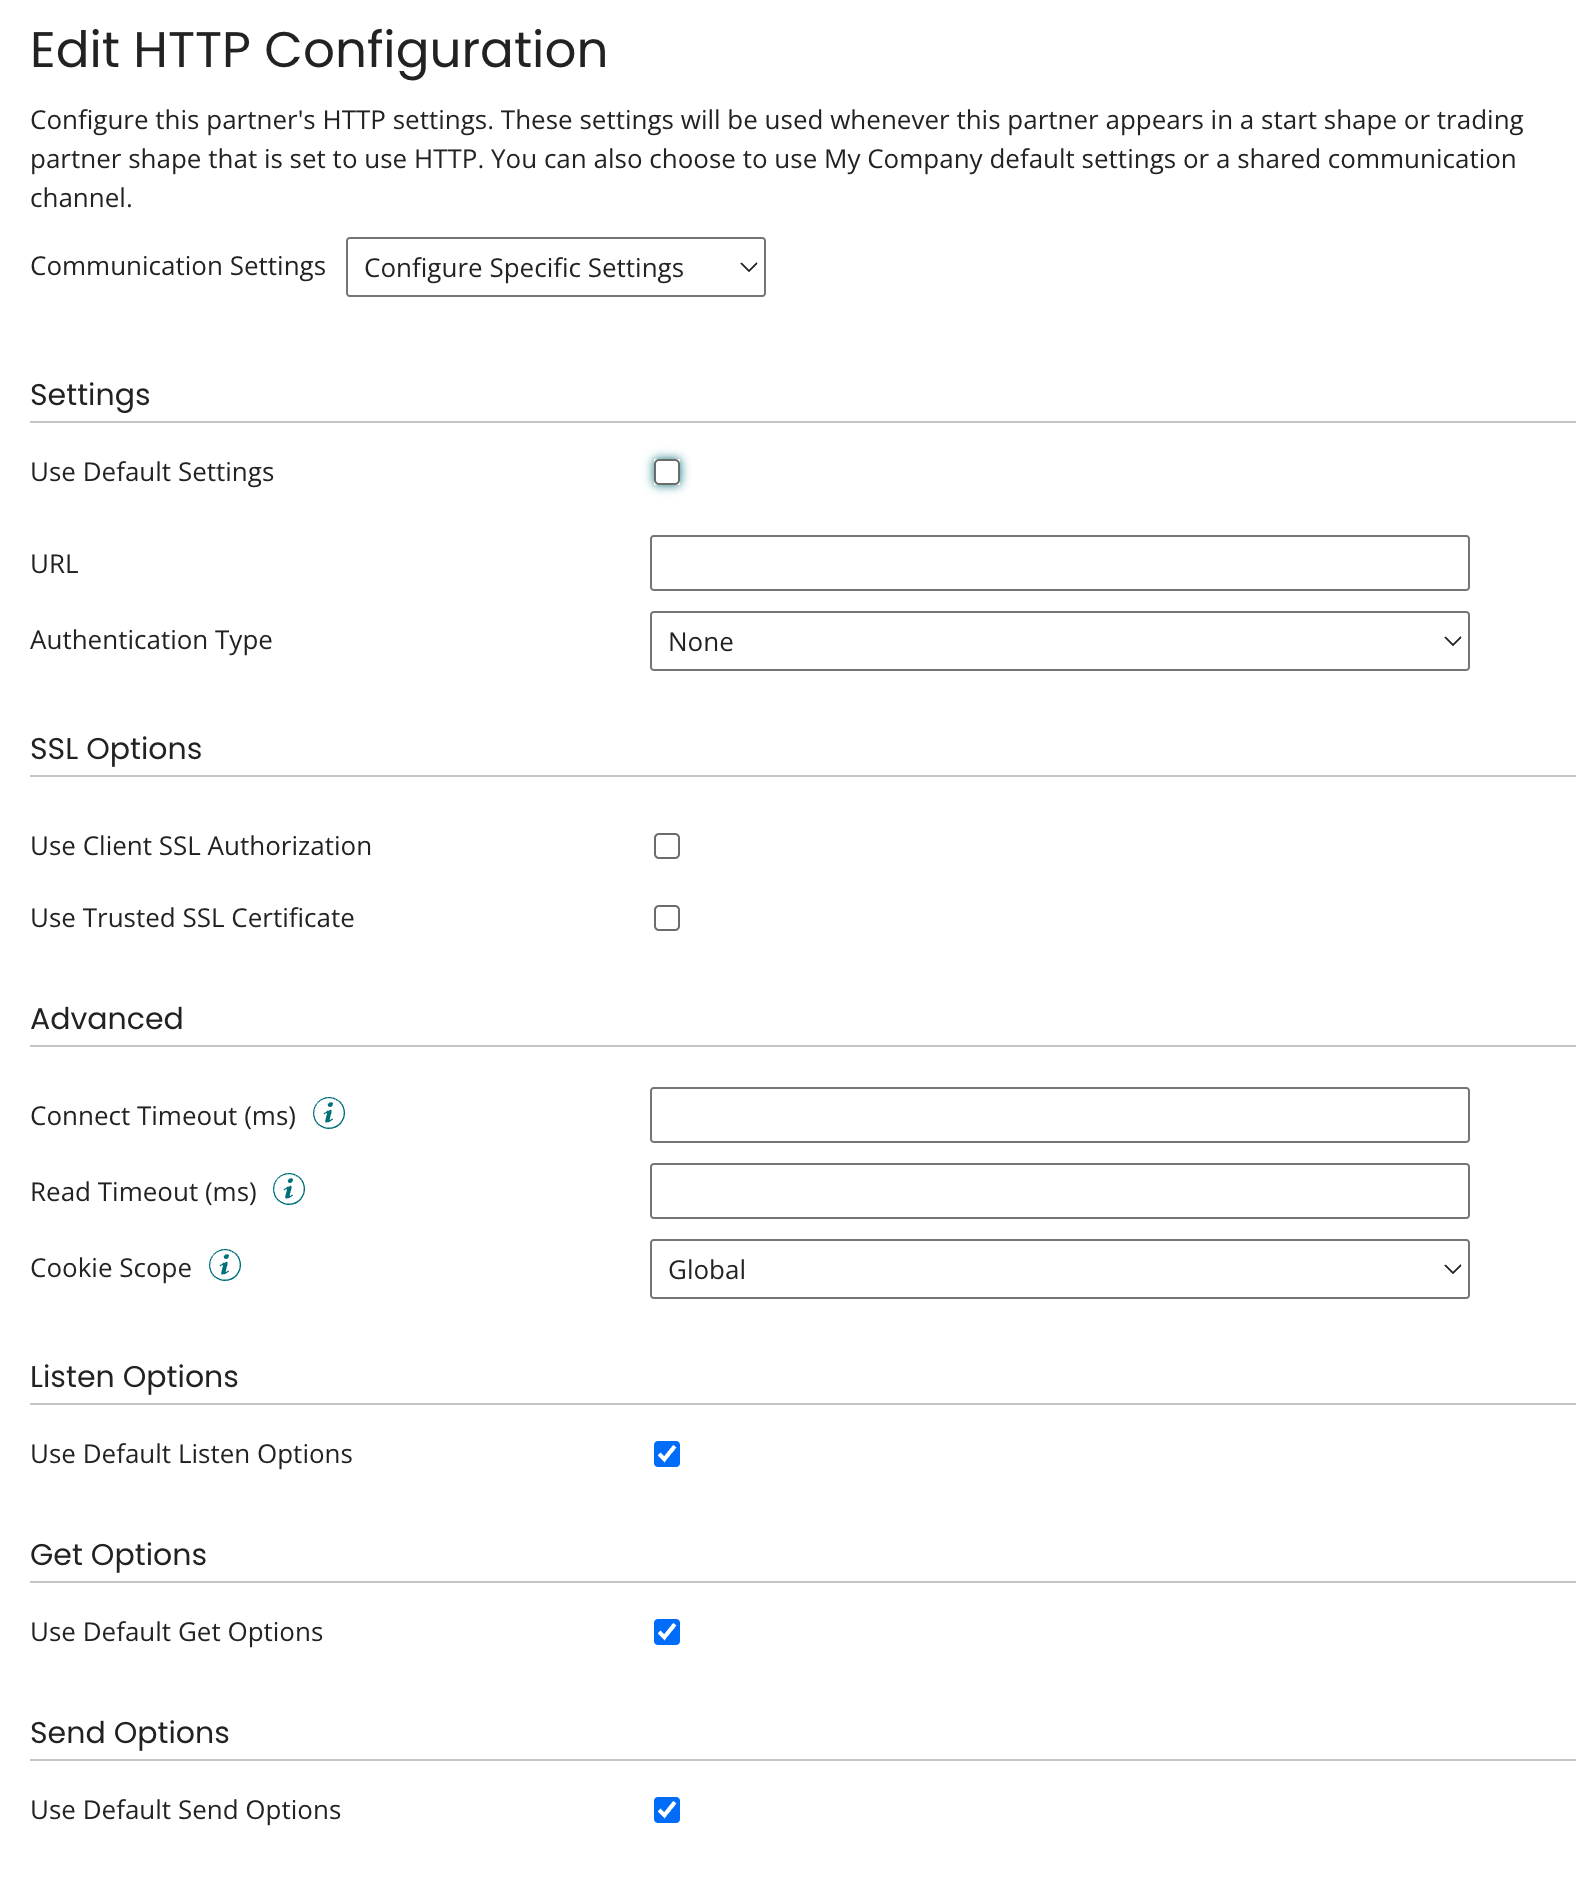Viewport: 1576px width, 1890px height.
Task: Open the Communication Settings dropdown
Action: (555, 267)
